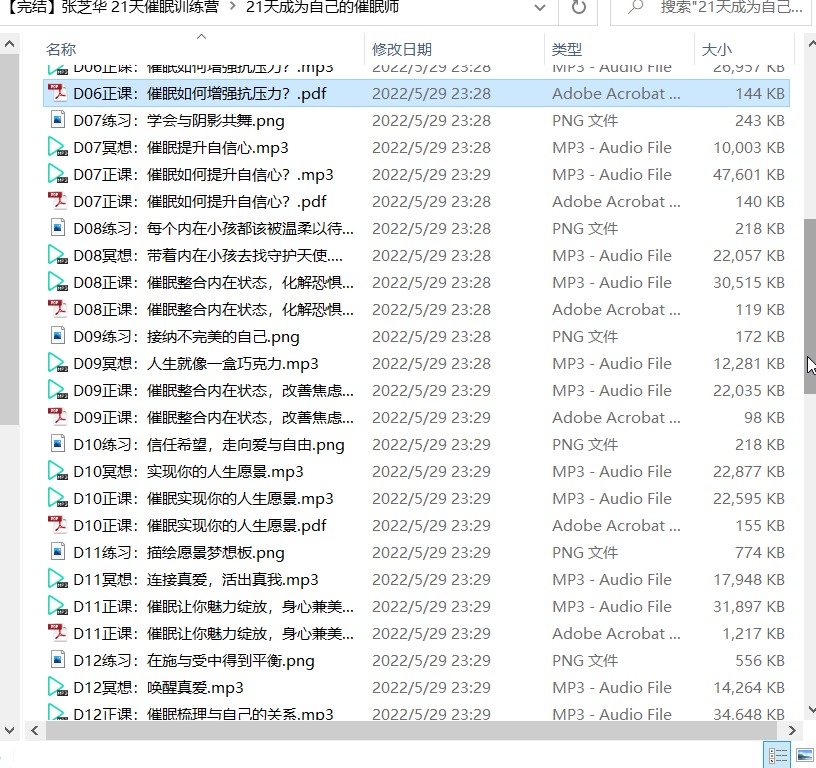Switch to details view layout icon
The height and width of the screenshot is (768, 816).
(777, 756)
